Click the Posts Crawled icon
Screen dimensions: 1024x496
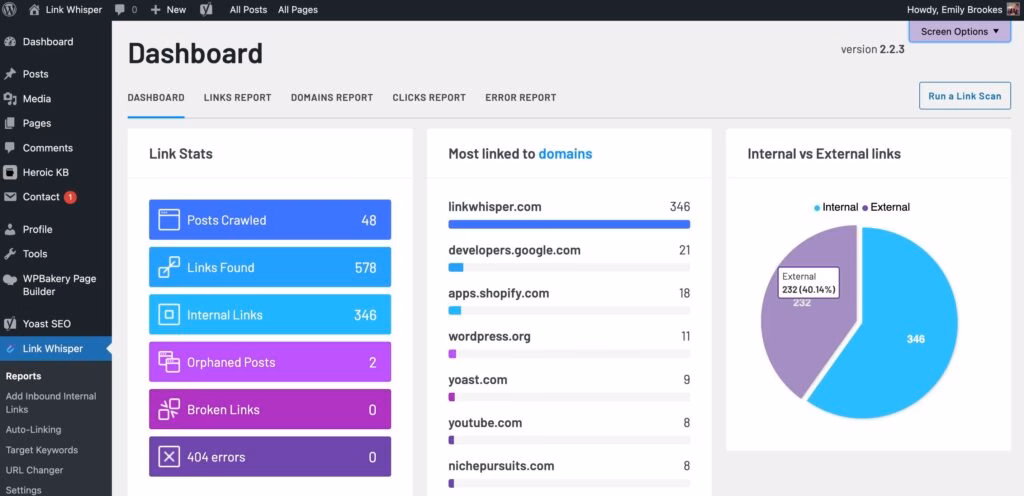pos(169,220)
